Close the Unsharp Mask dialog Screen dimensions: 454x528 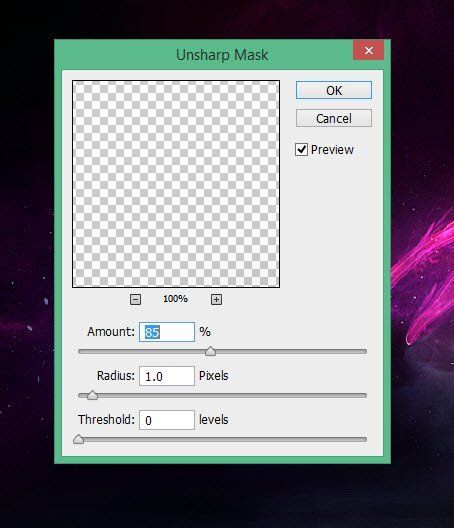coord(368,51)
